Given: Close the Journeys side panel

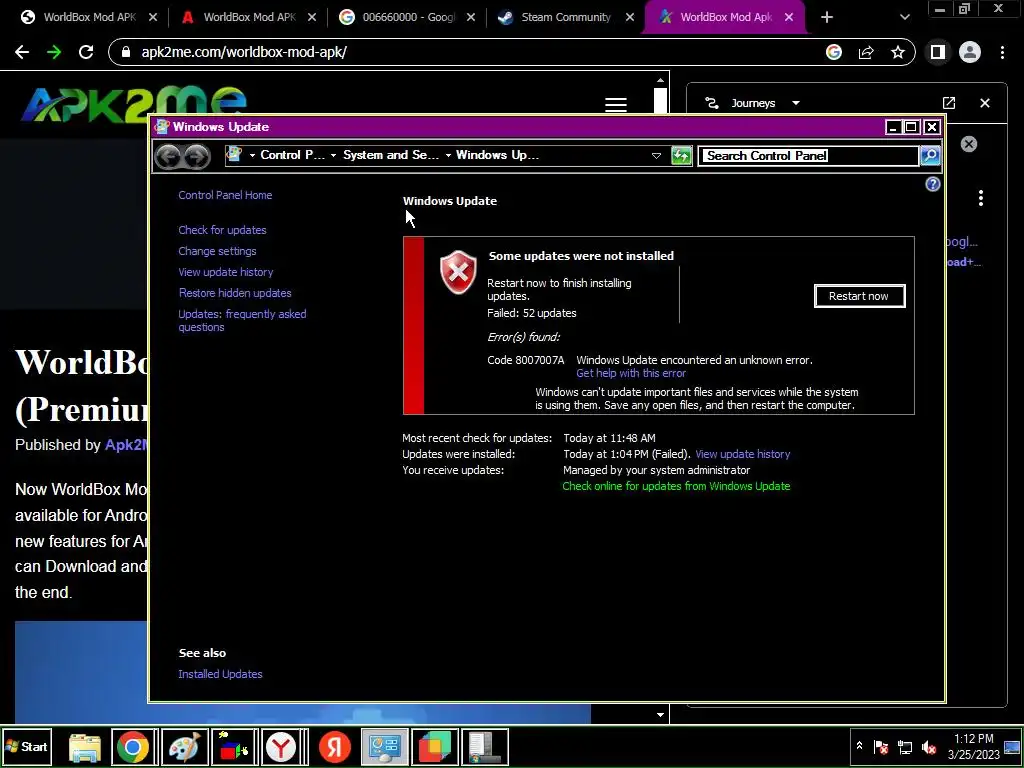Looking at the screenshot, I should [x=985, y=103].
